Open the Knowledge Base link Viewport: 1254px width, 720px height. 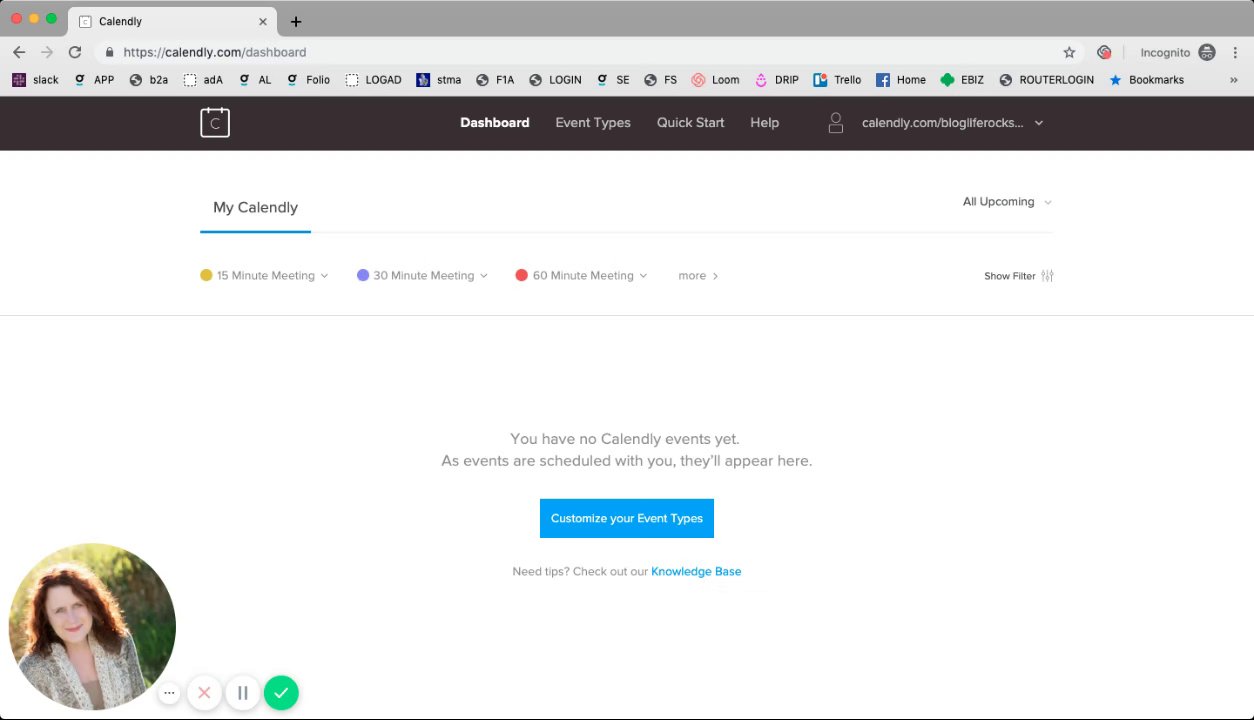(x=696, y=572)
